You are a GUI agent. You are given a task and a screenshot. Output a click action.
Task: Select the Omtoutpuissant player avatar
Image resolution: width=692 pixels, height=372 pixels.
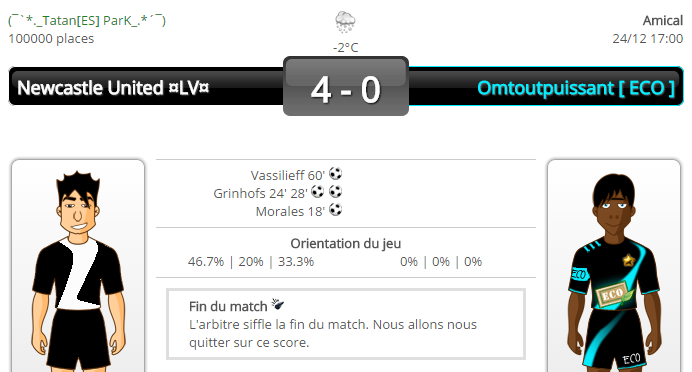pyautogui.click(x=614, y=266)
